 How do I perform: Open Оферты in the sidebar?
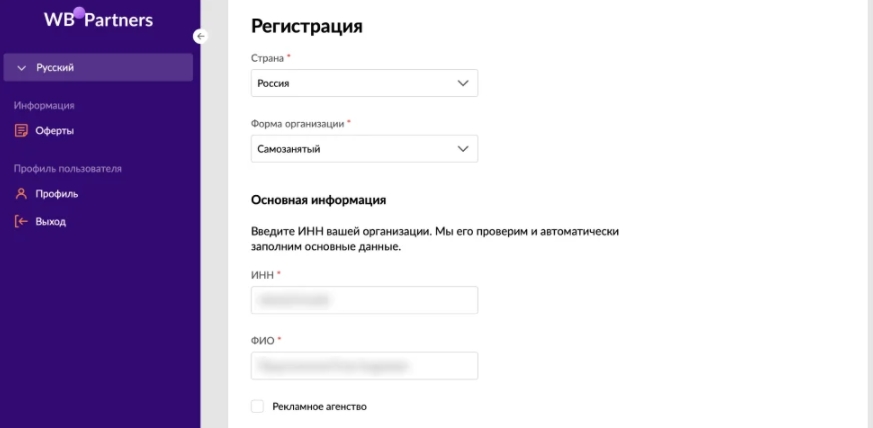point(55,131)
